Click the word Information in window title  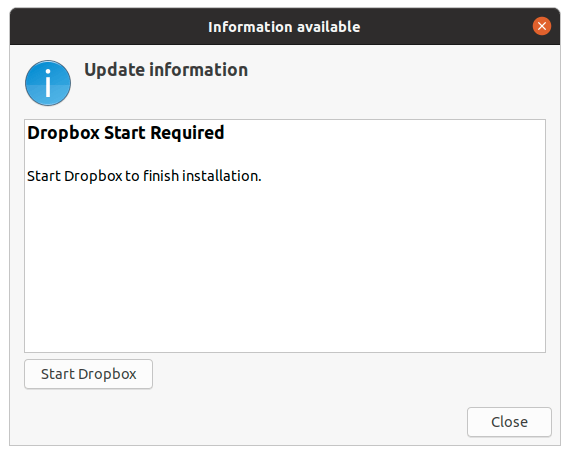pyautogui.click(x=248, y=27)
